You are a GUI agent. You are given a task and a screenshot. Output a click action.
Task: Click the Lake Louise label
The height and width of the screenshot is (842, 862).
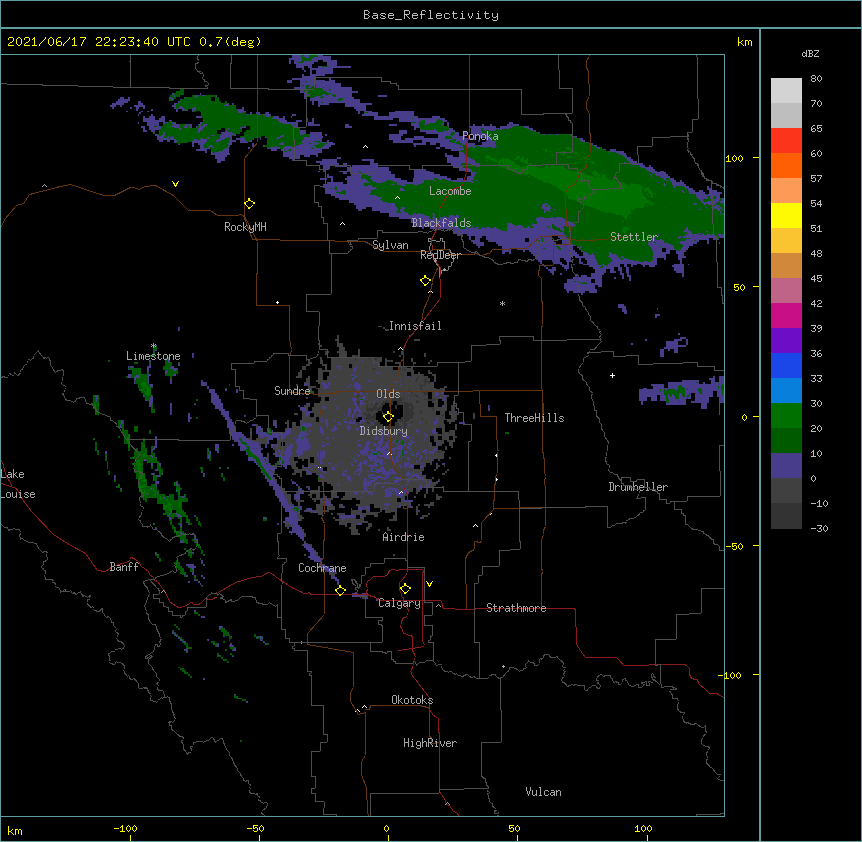18,484
